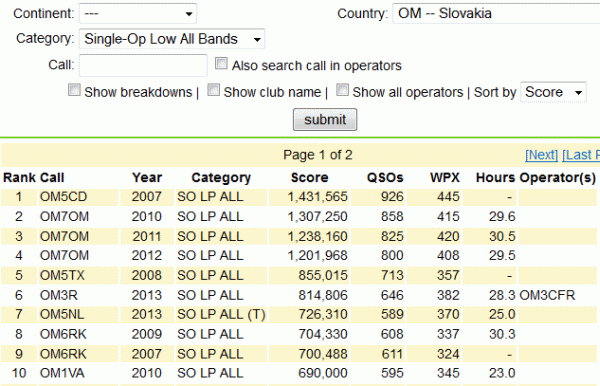Image resolution: width=600 pixels, height=386 pixels.
Task: Select OM6RK call in the 2009 row
Action: point(64,334)
